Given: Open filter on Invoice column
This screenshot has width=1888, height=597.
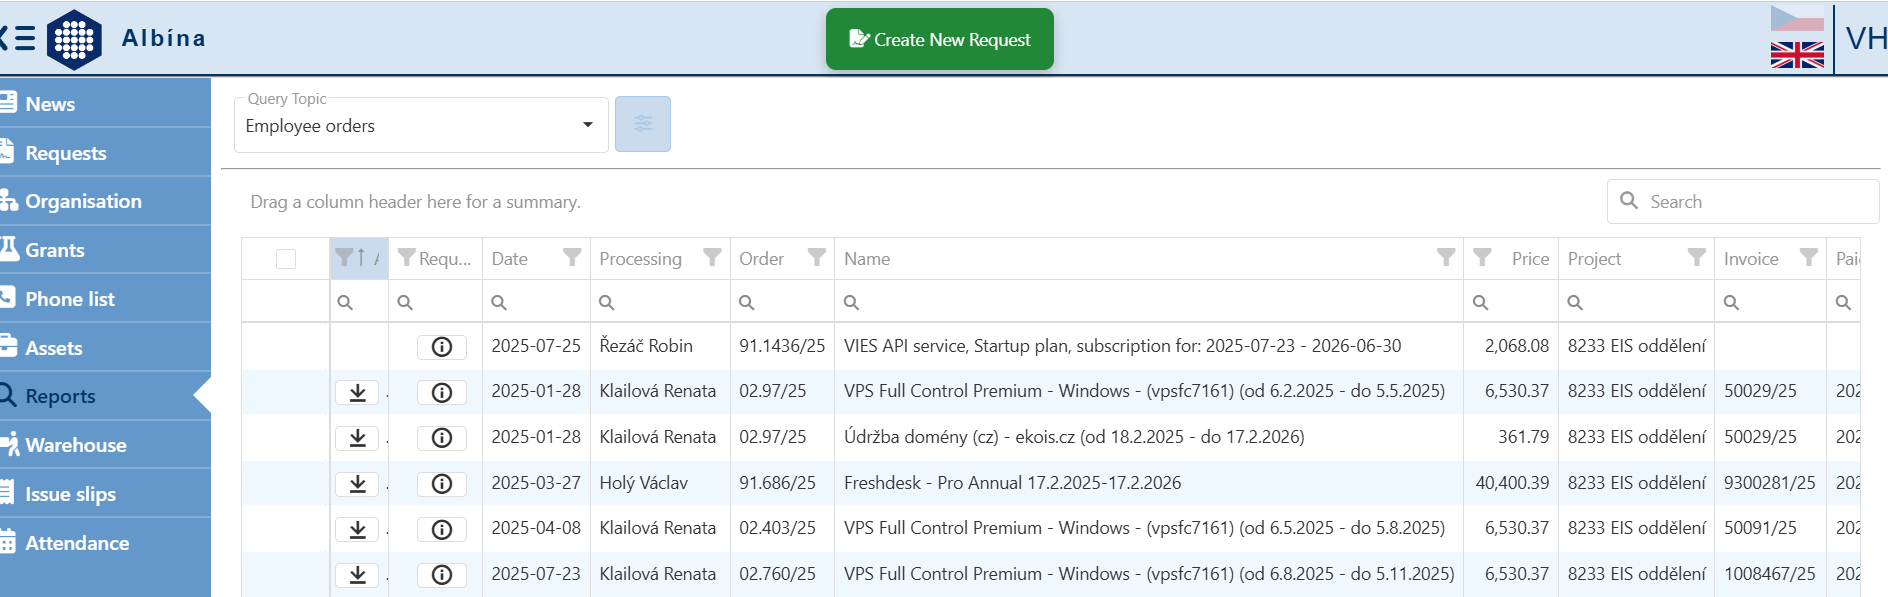Looking at the screenshot, I should (1809, 258).
